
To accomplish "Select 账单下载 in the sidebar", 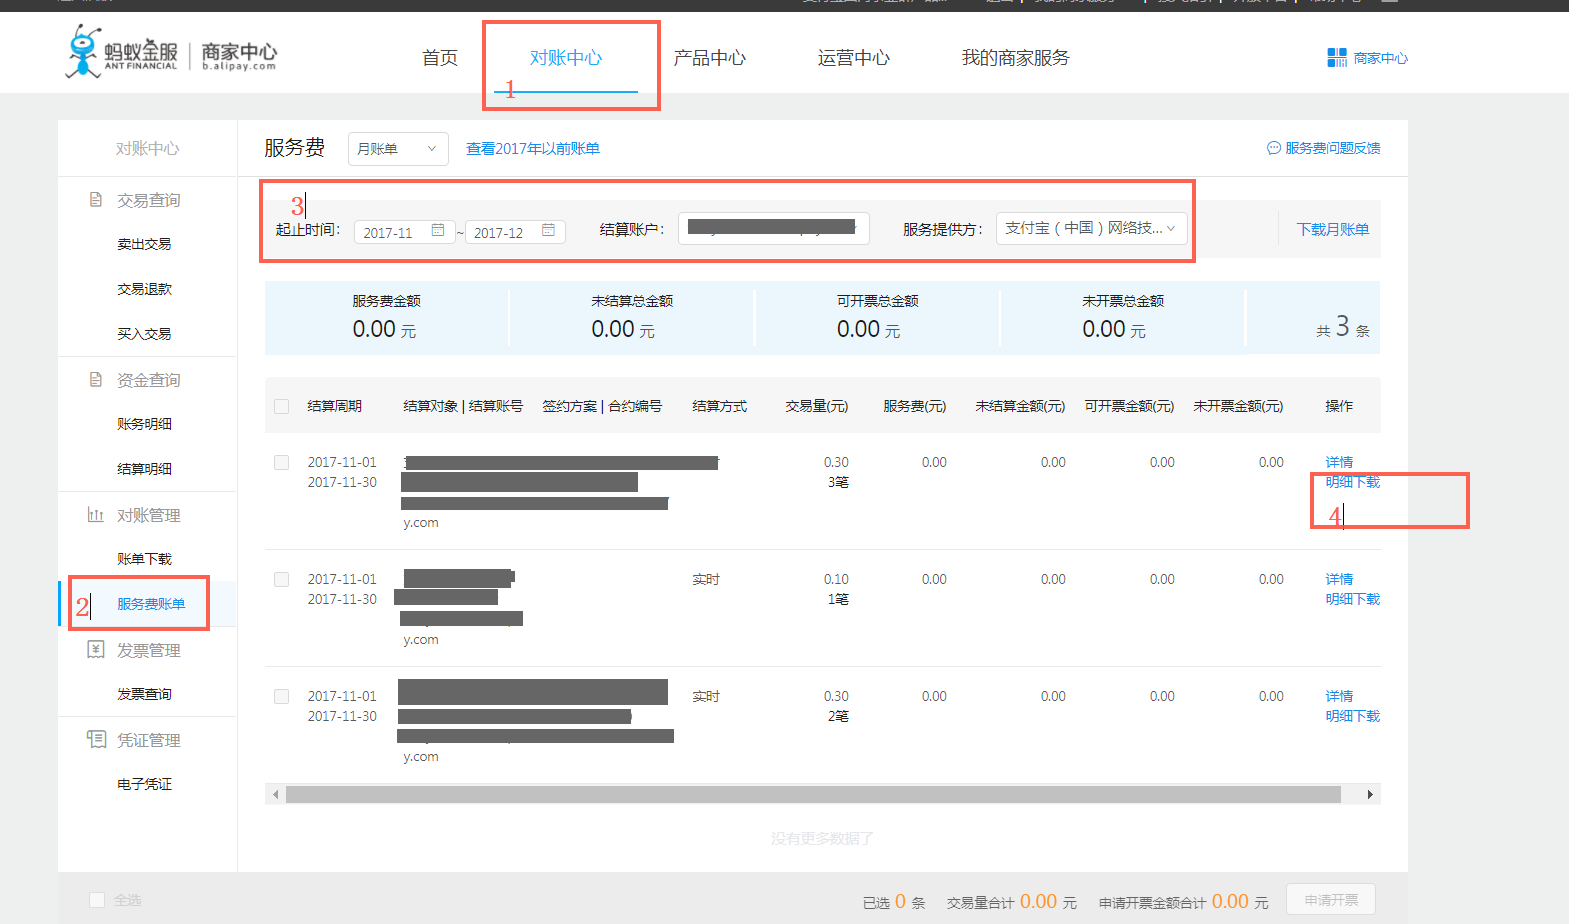I will (x=144, y=559).
